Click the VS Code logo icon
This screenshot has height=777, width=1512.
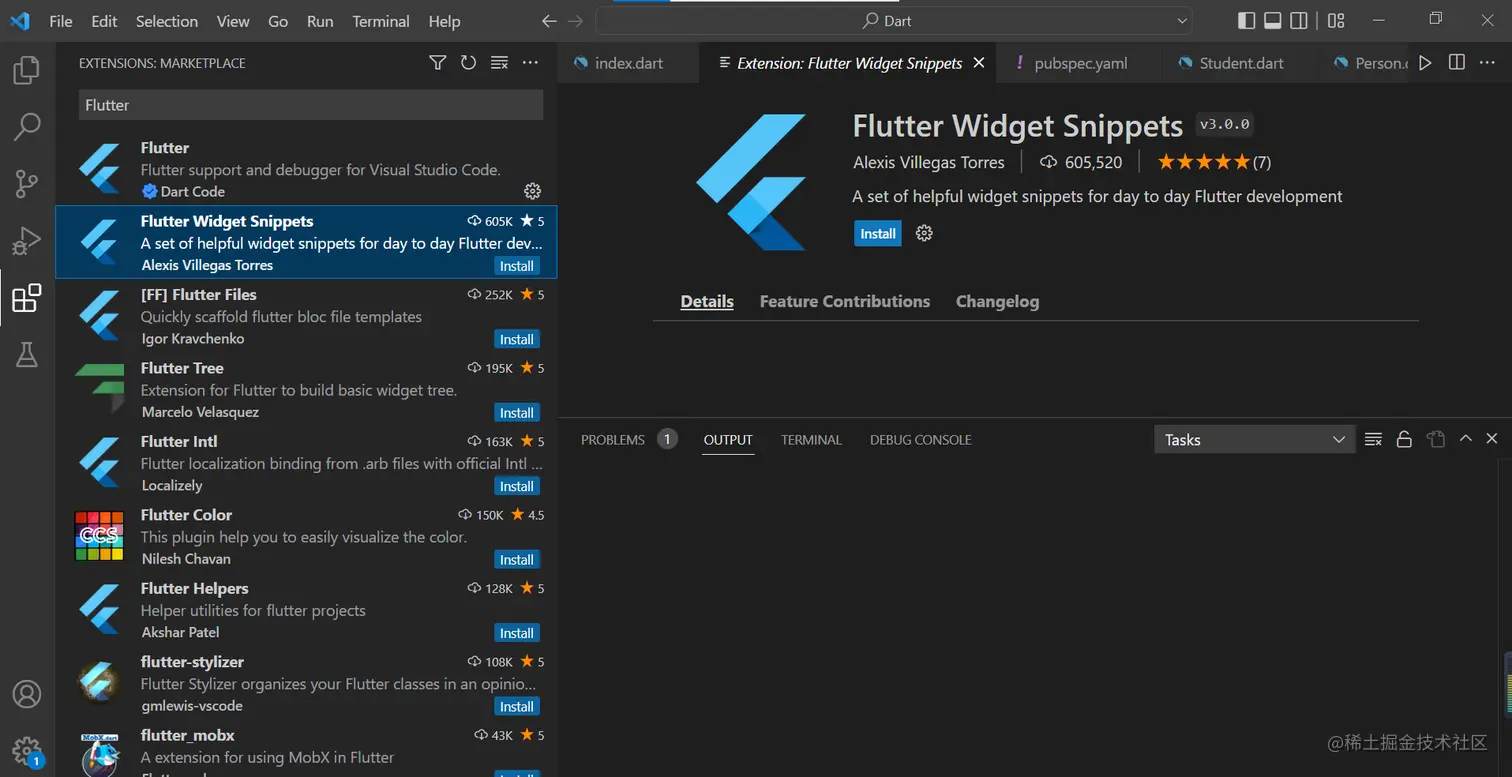pyautogui.click(x=20, y=21)
